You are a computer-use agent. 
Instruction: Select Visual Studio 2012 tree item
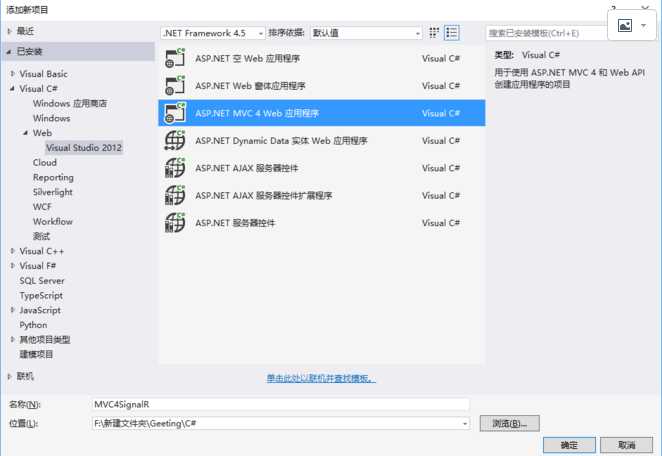(84, 148)
